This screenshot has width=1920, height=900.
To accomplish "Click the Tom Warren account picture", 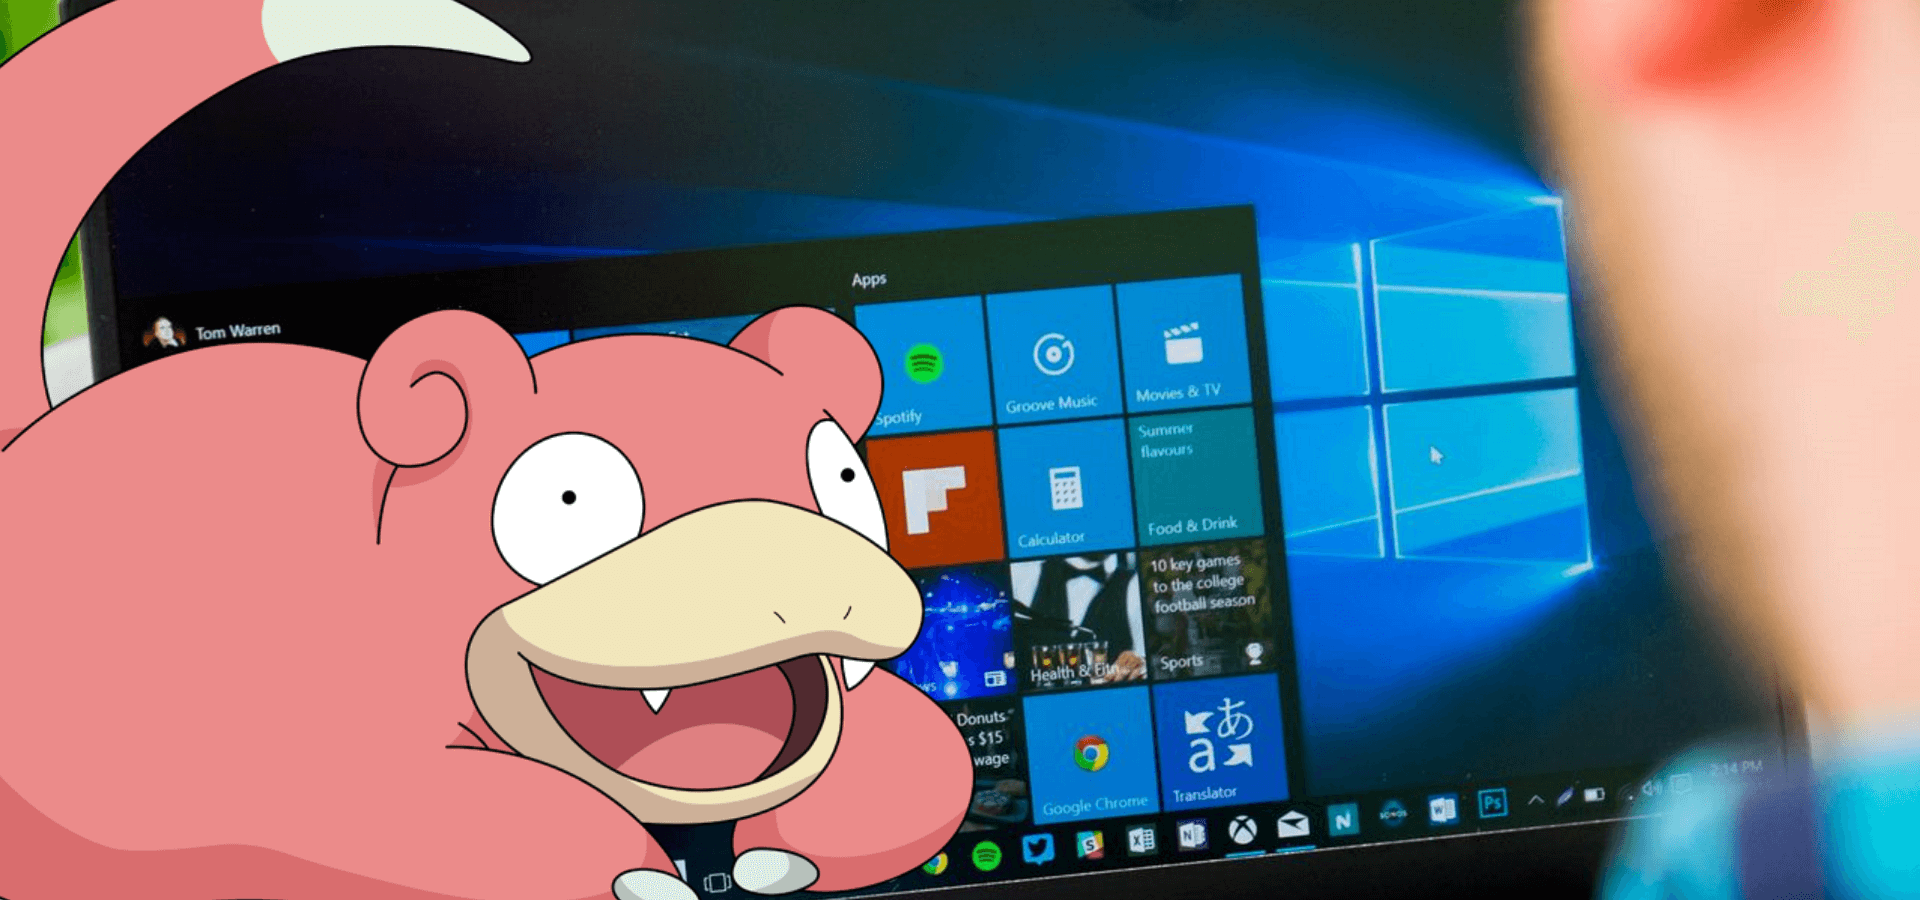I will click(x=162, y=332).
